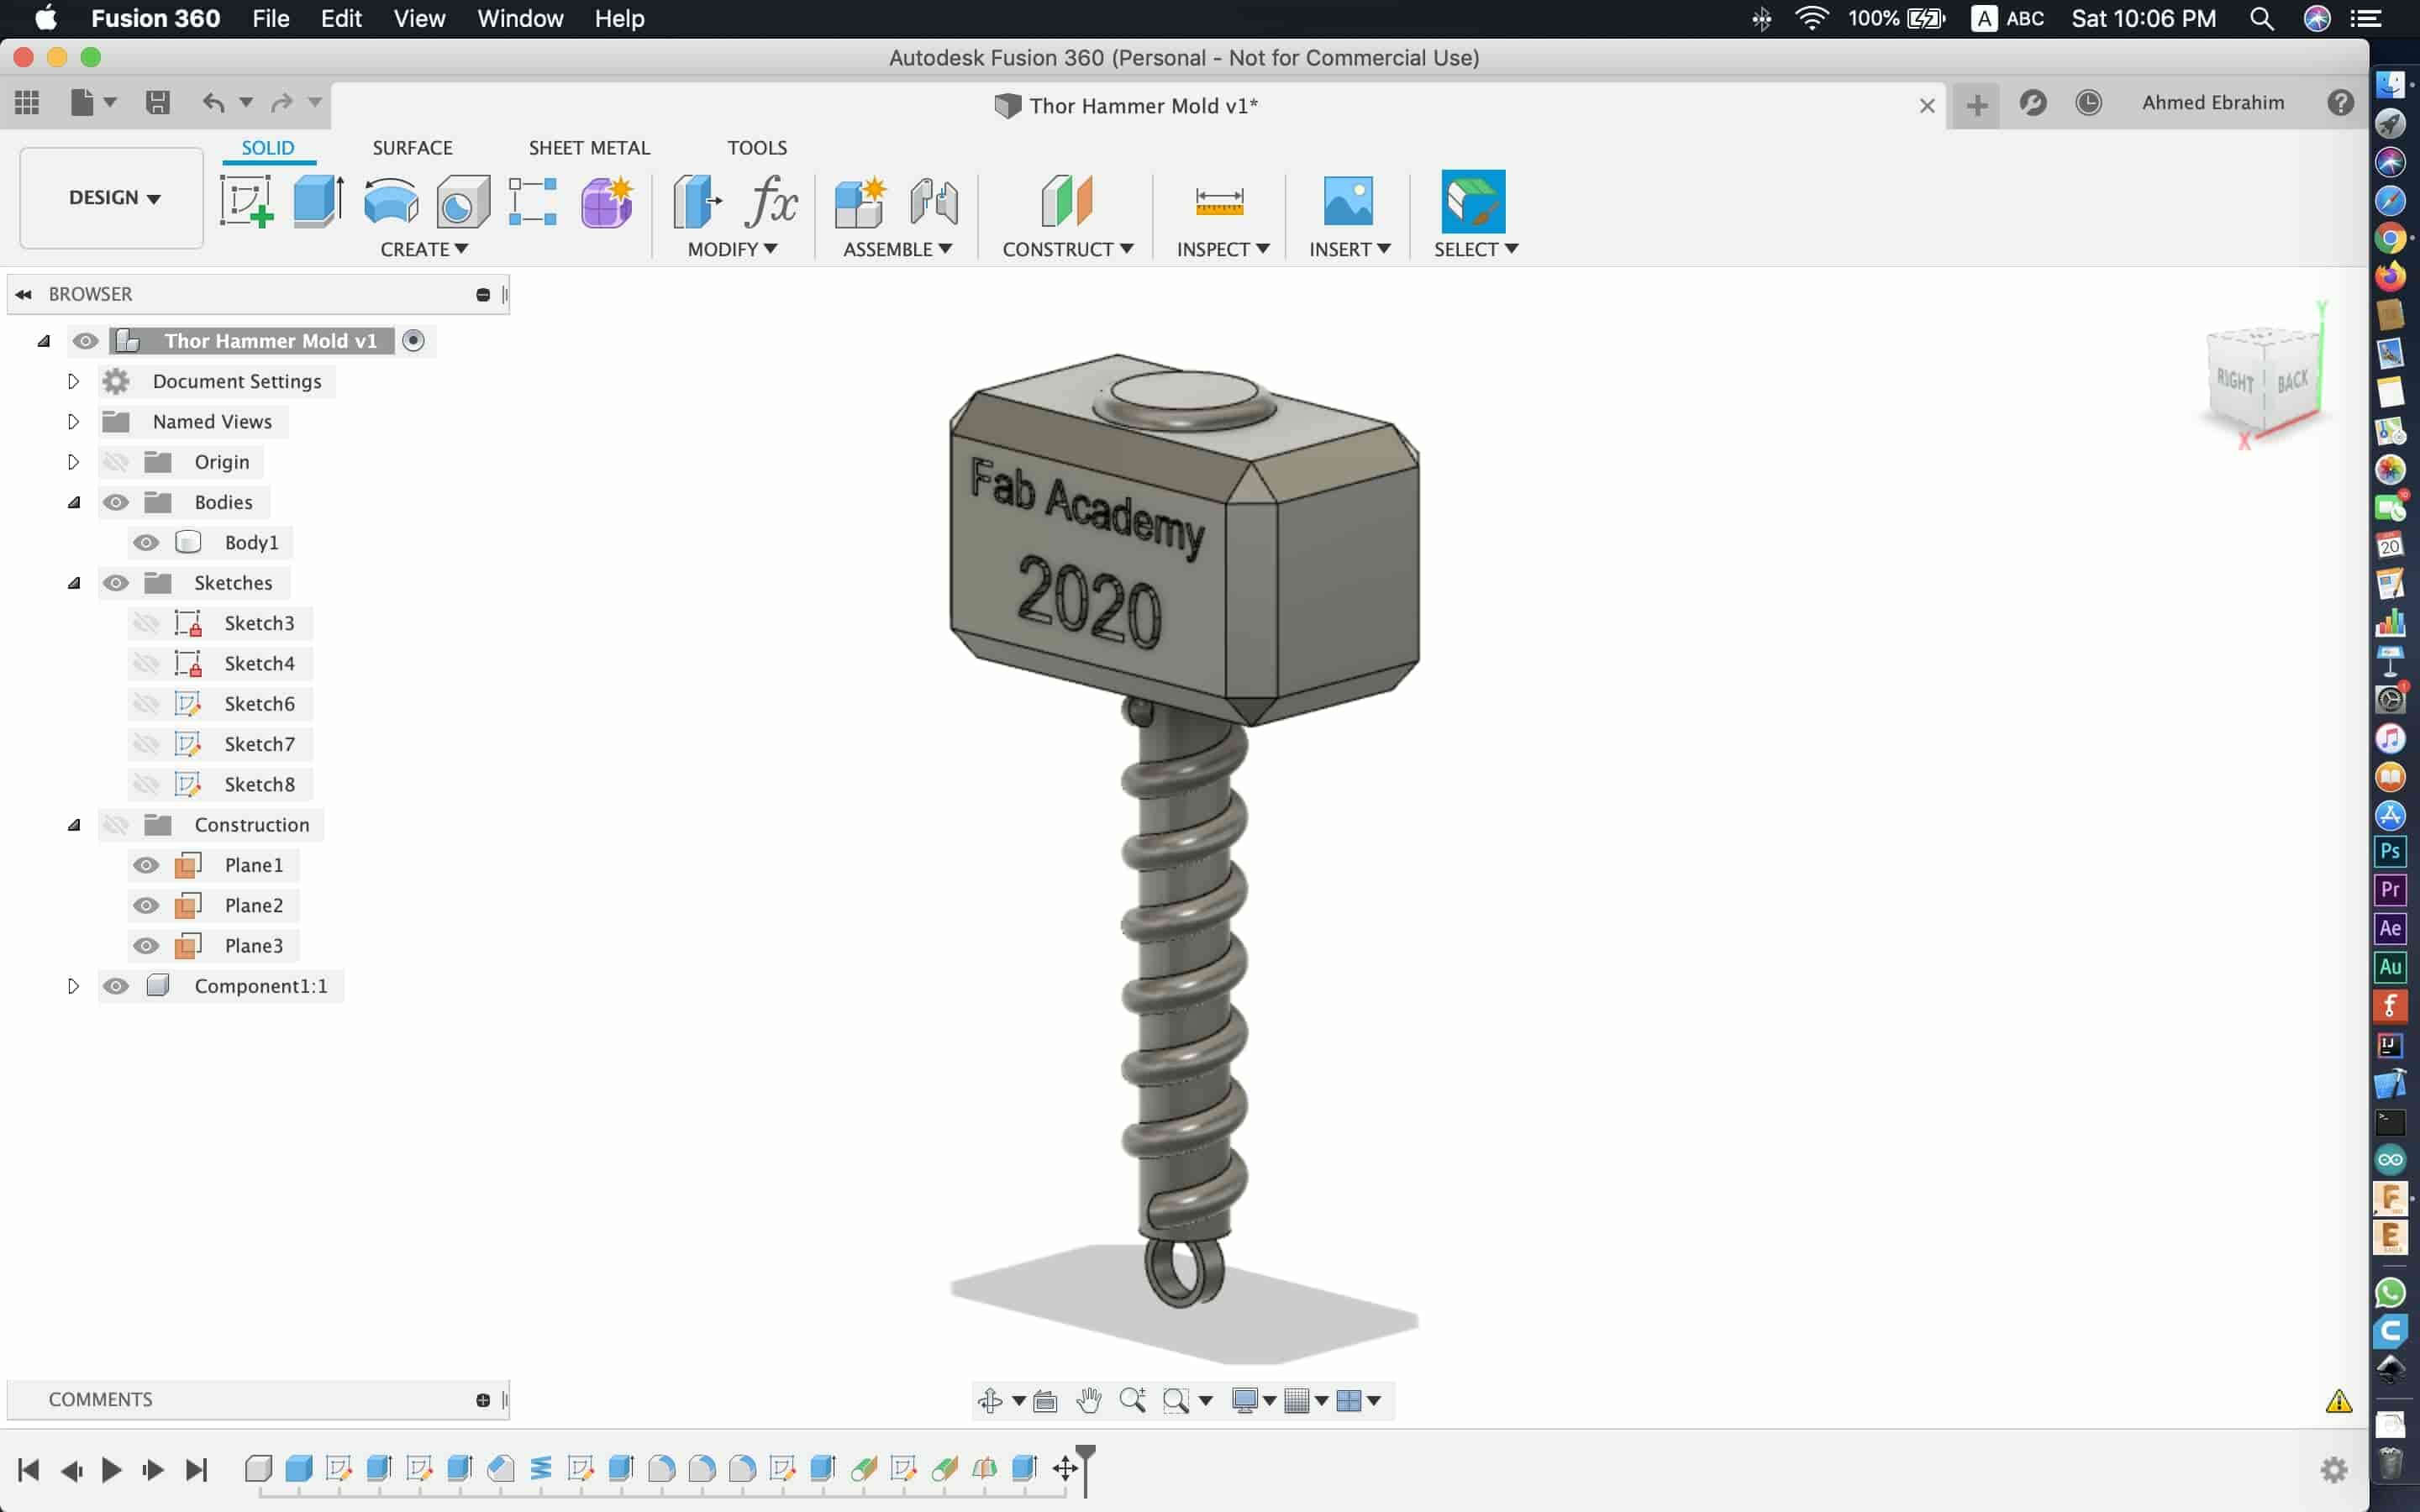
Task: Open the MODIFY dropdown menu
Action: click(x=732, y=249)
